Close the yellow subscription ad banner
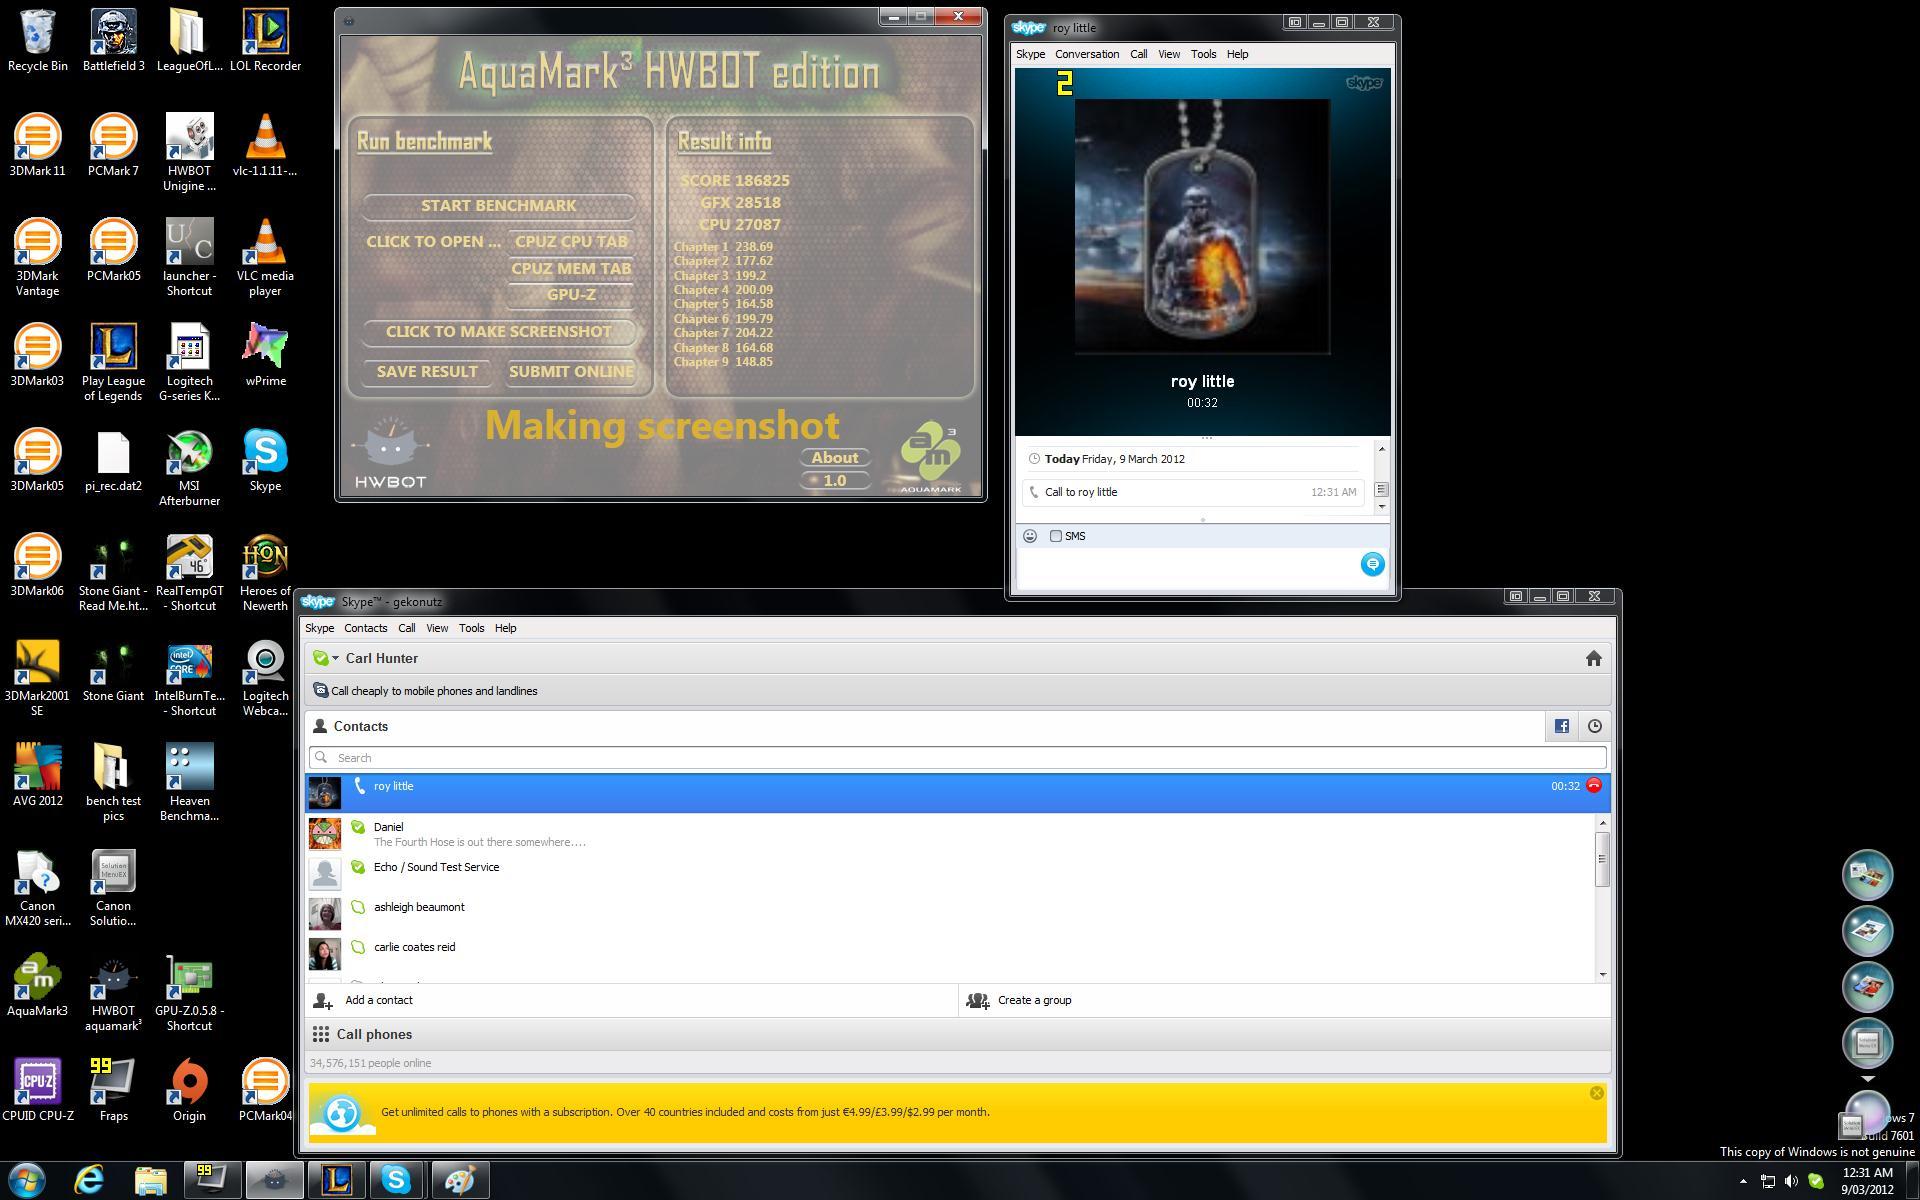Image resolution: width=1920 pixels, height=1200 pixels. tap(1596, 1093)
